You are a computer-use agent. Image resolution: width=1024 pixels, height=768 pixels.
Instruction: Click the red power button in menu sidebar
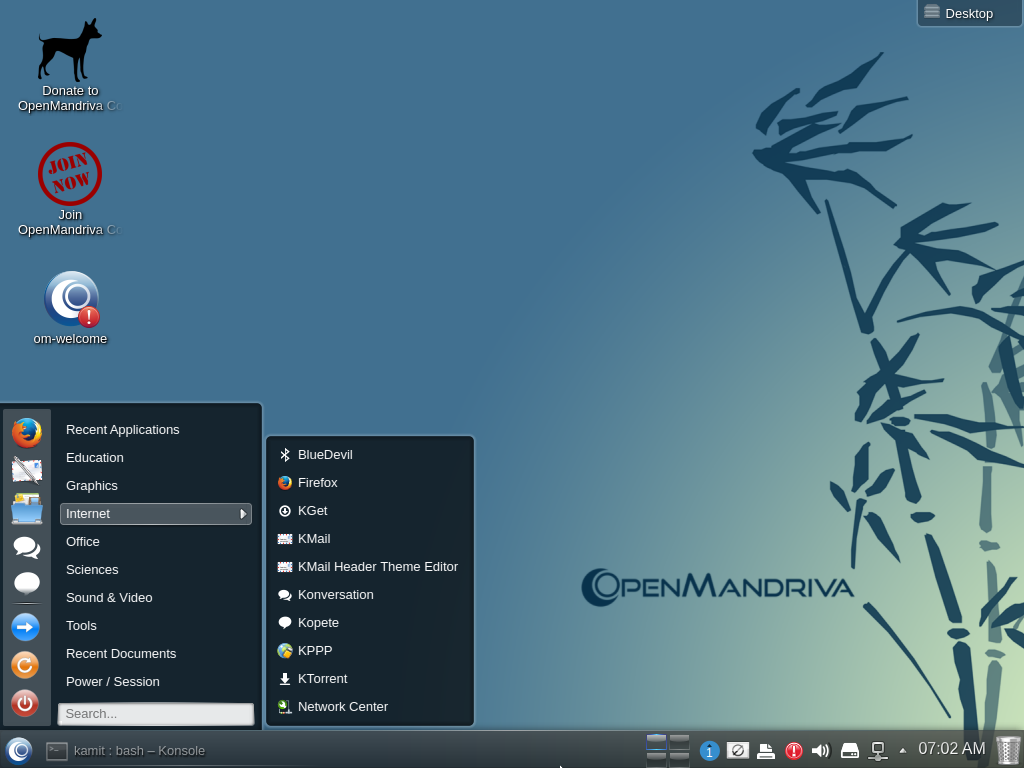[25, 703]
